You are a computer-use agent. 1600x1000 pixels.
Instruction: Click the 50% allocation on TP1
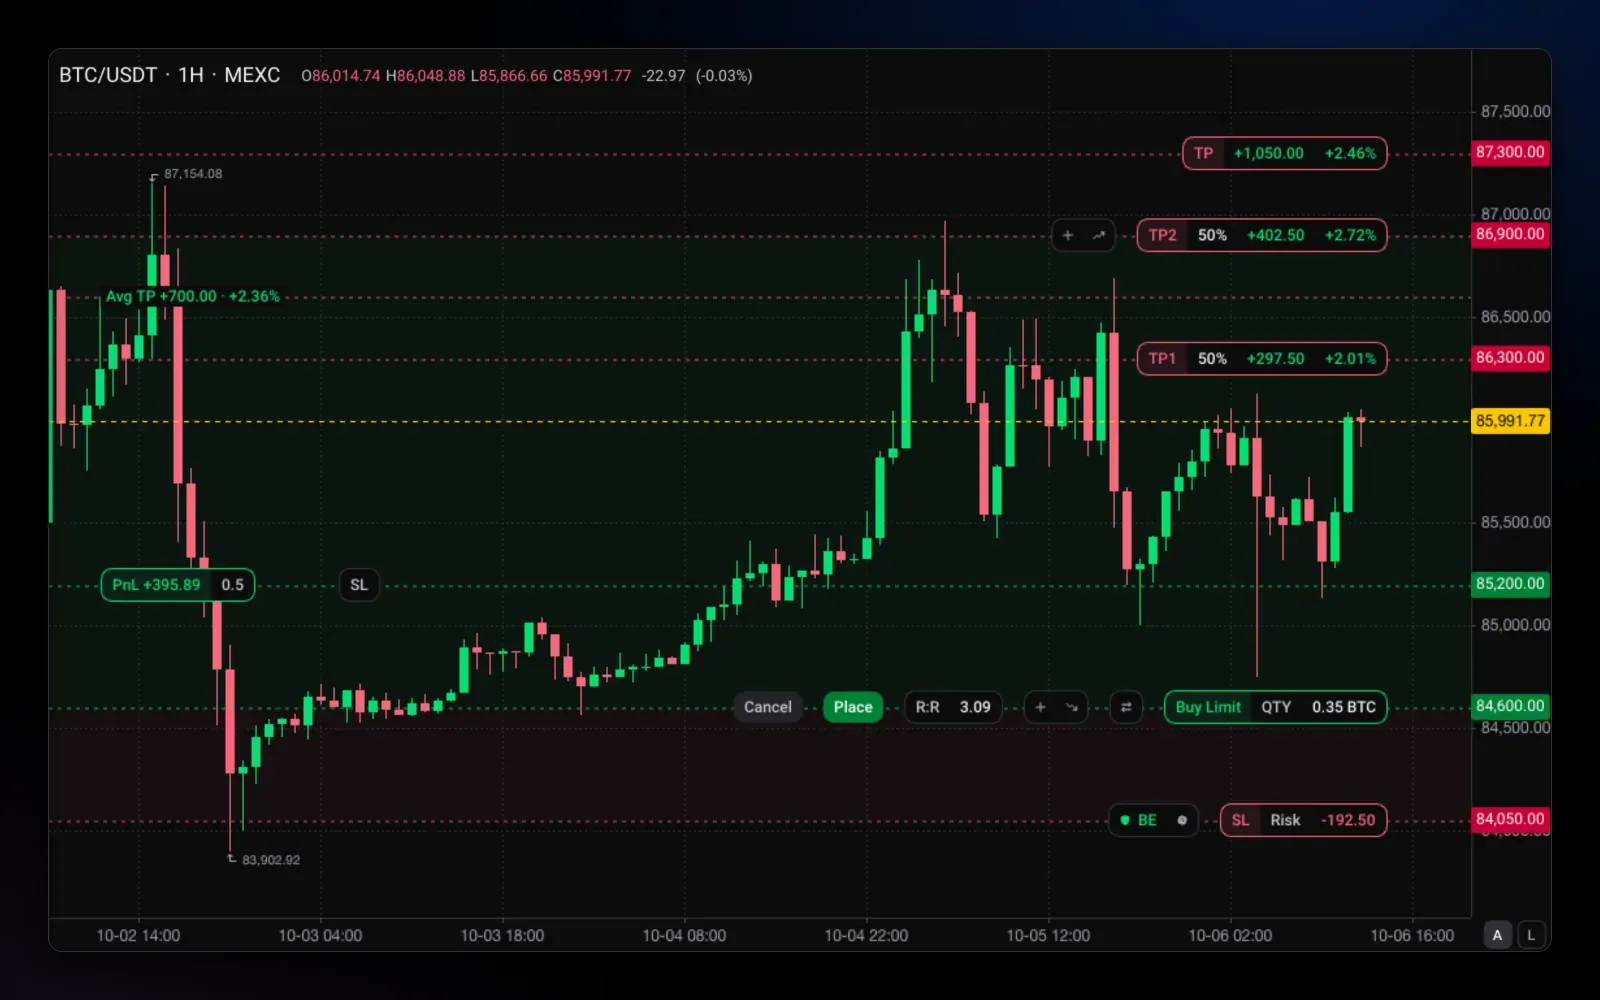pyautogui.click(x=1212, y=359)
